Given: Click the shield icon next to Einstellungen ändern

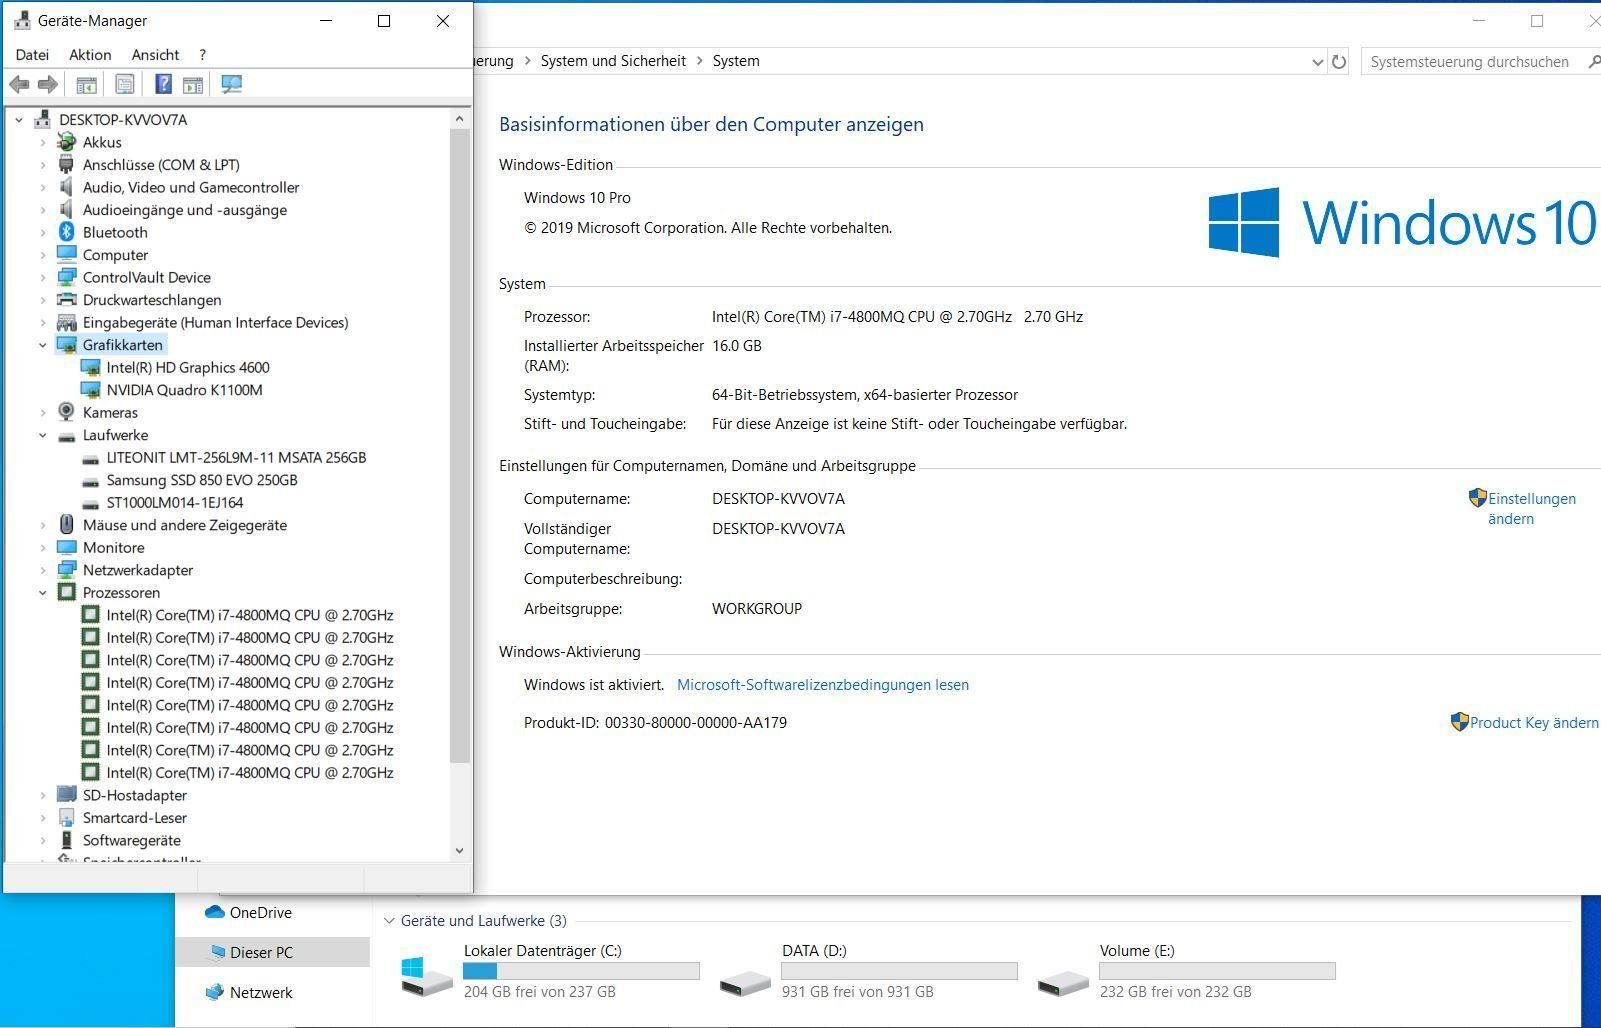Looking at the screenshot, I should coord(1477,498).
